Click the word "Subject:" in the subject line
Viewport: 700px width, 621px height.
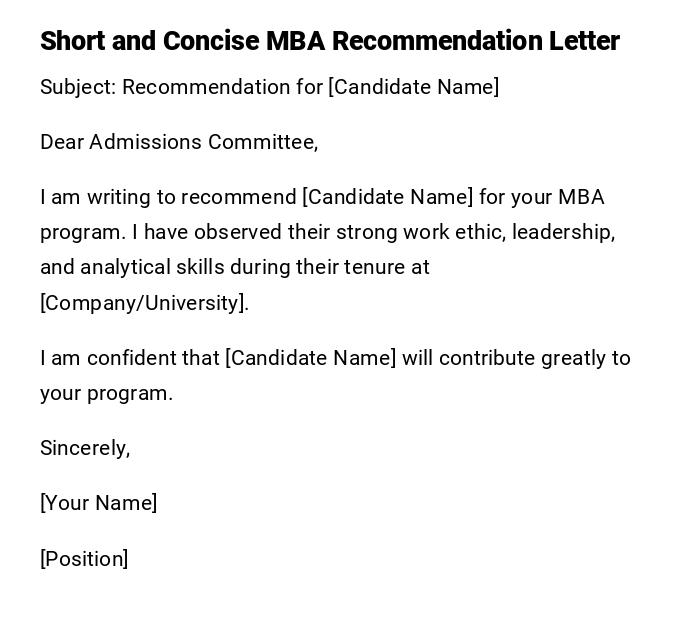(78, 87)
